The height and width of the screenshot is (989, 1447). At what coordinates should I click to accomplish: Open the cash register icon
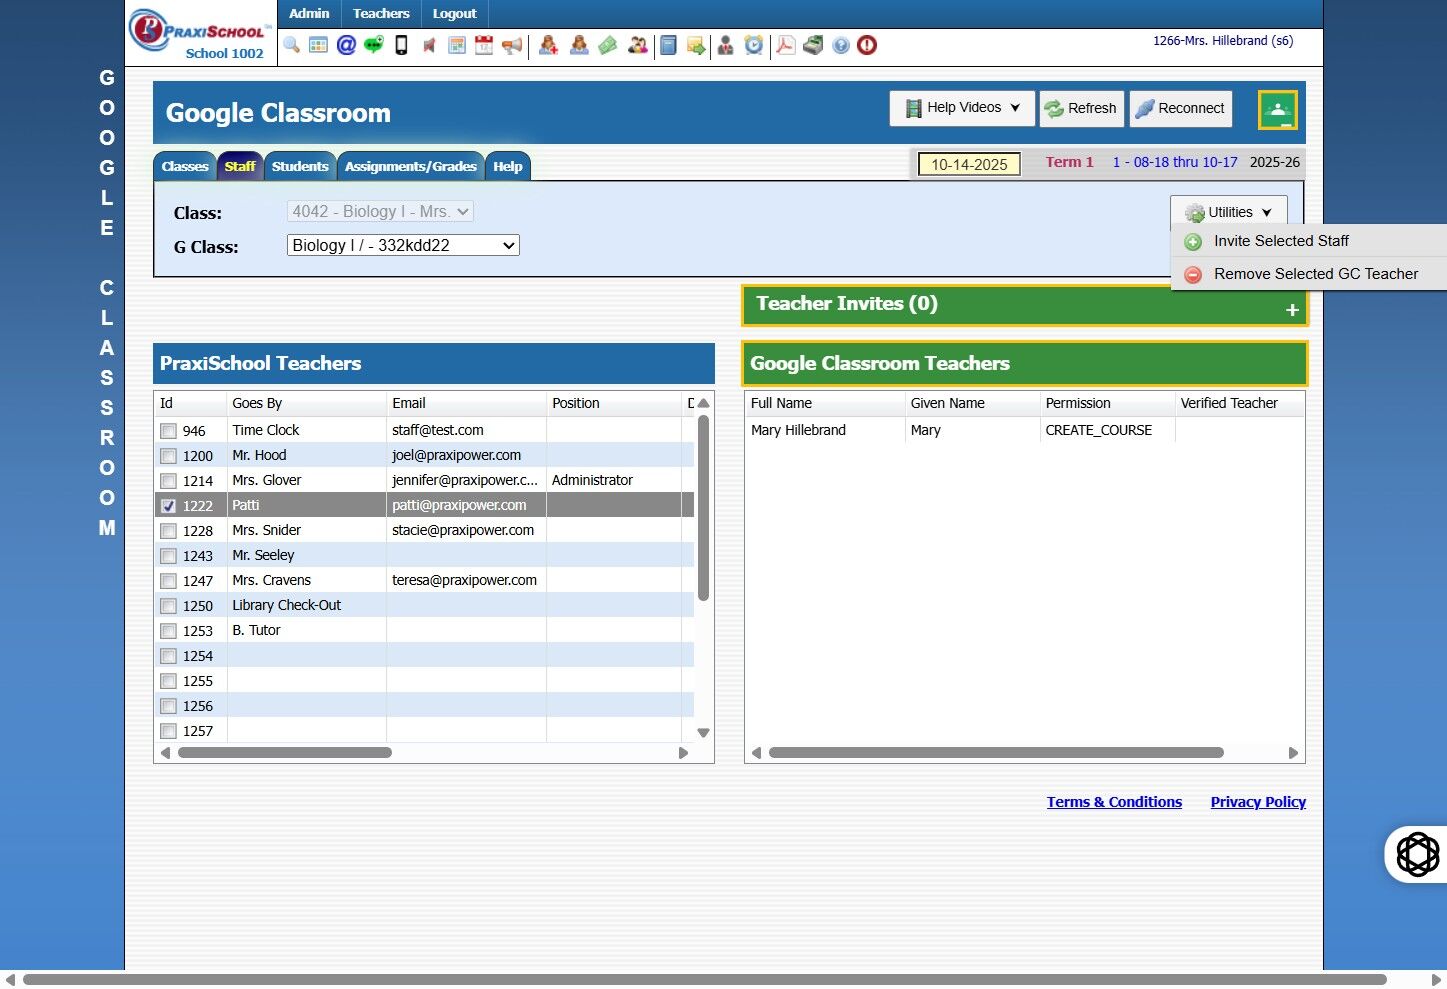[x=814, y=45]
